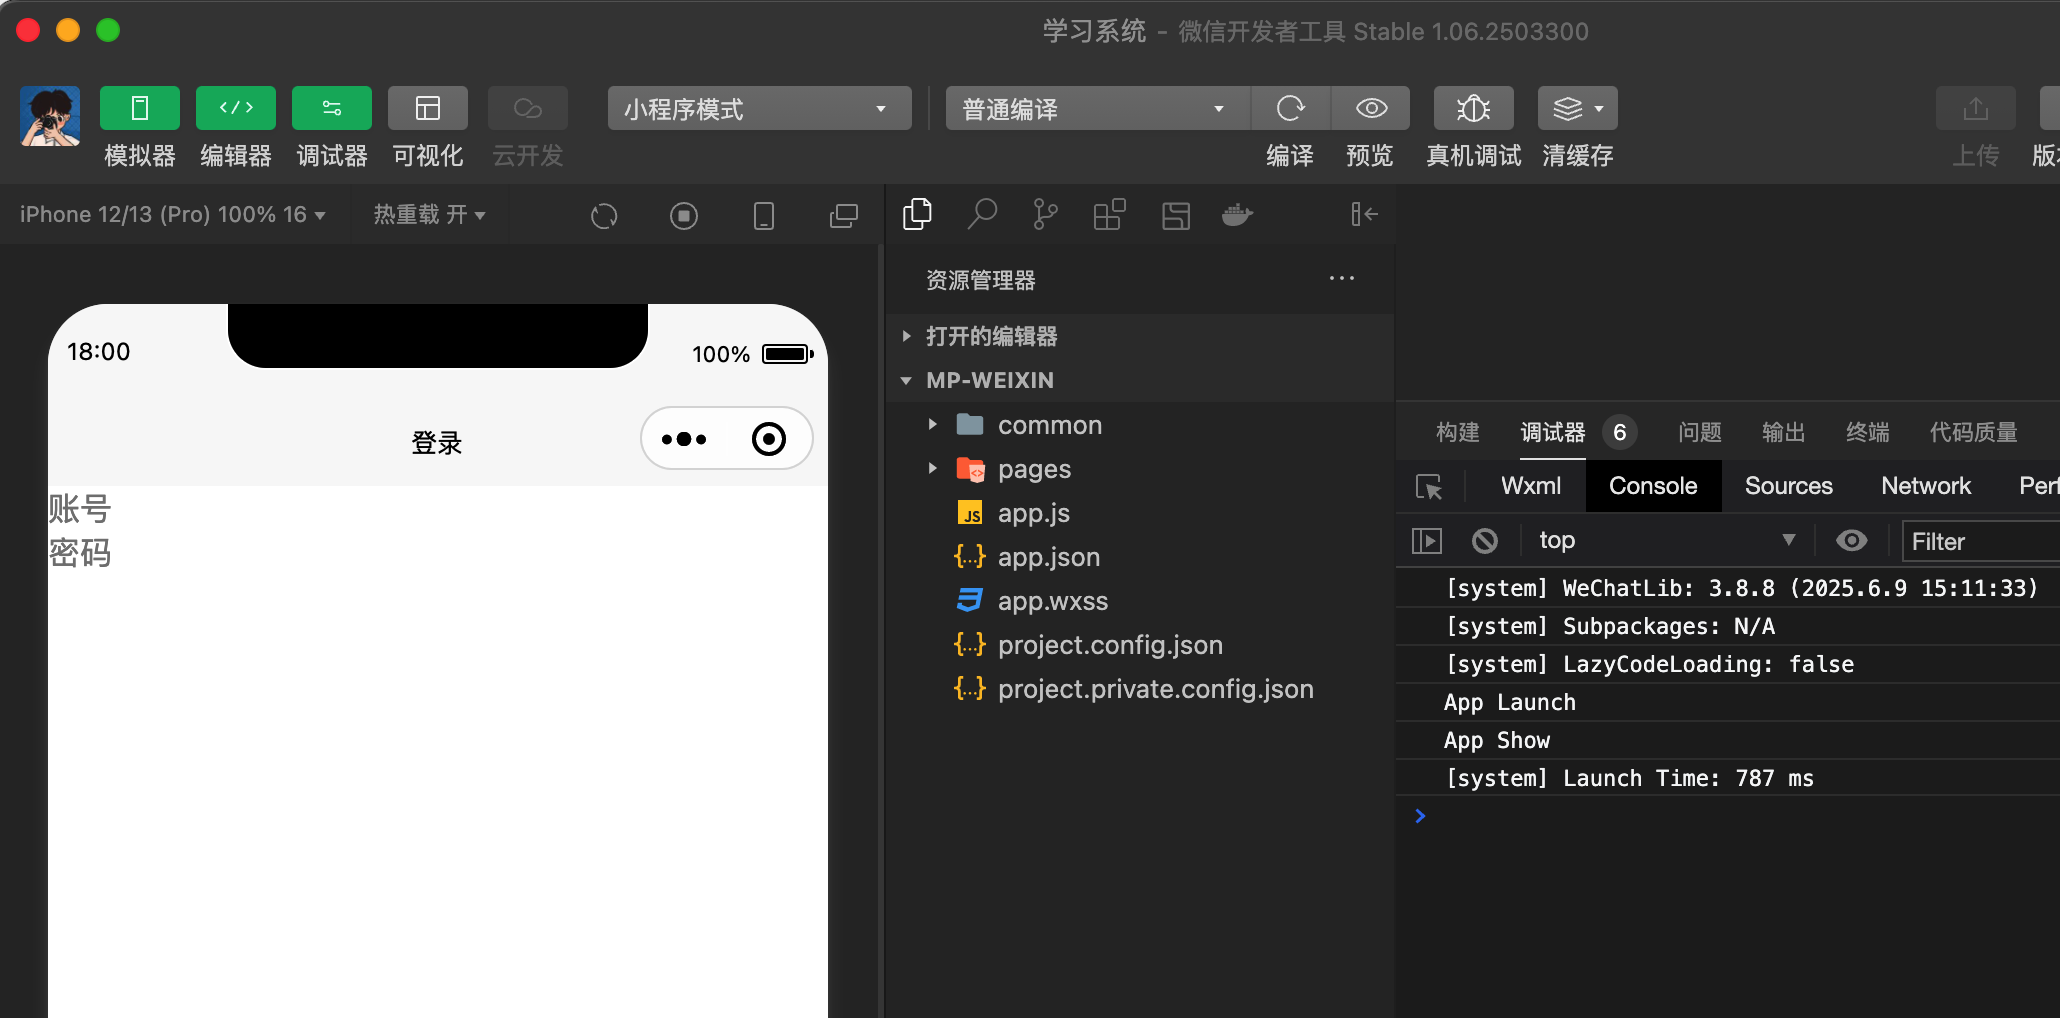Image resolution: width=2060 pixels, height=1018 pixels.
Task: Open the app.wxss file
Action: 1140,601
